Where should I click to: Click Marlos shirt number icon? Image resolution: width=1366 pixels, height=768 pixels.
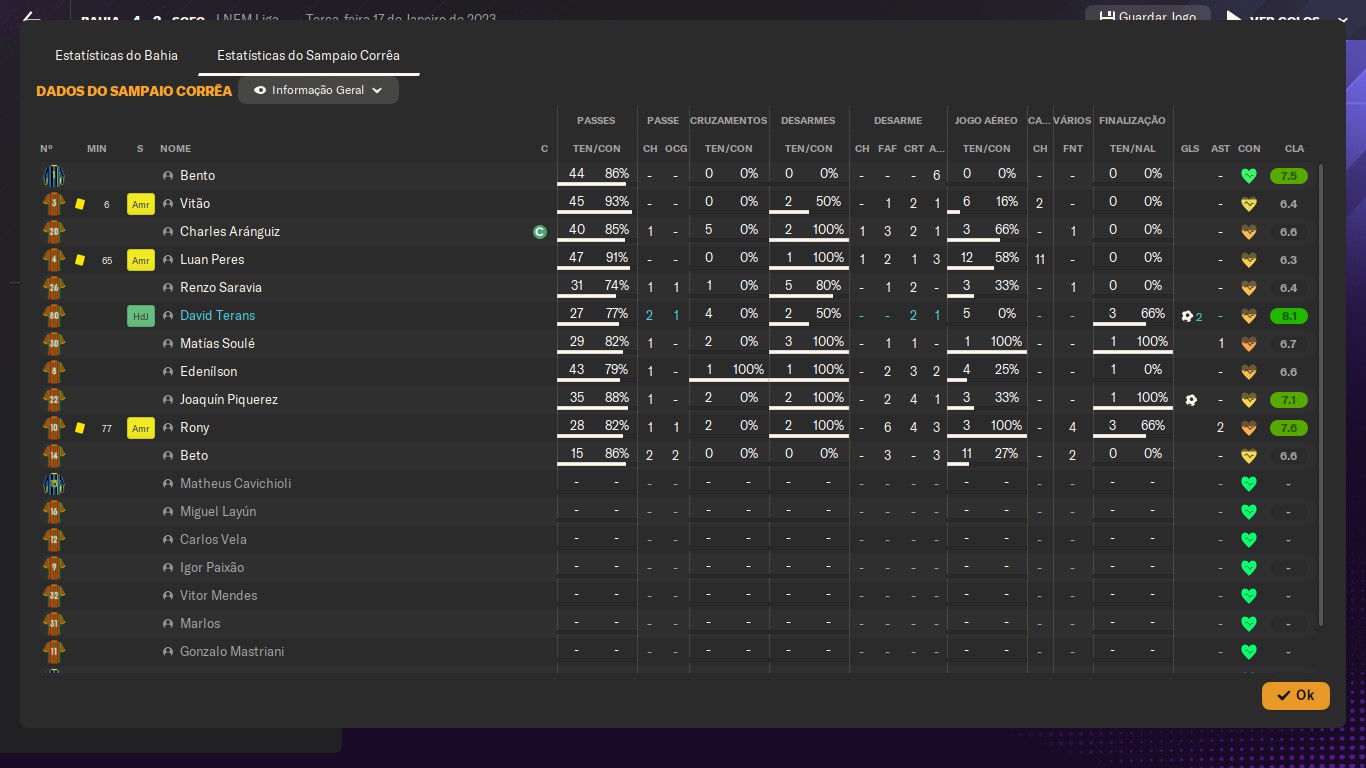[54, 624]
